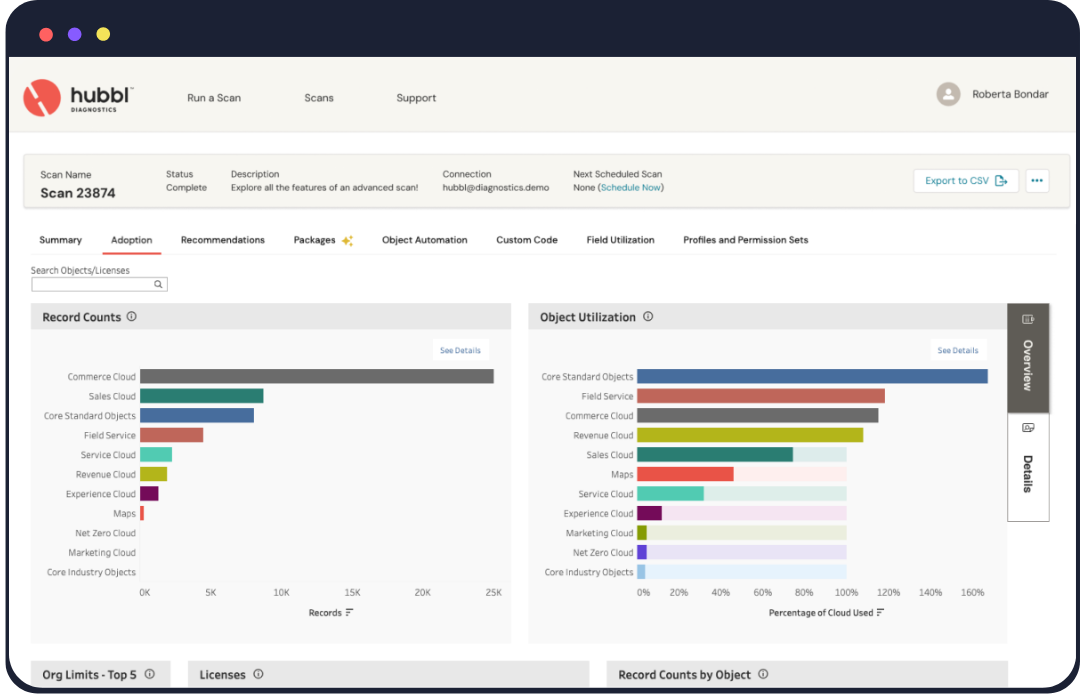The width and height of the screenshot is (1080, 700).
Task: Select the Overview side tab
Action: (1028, 358)
